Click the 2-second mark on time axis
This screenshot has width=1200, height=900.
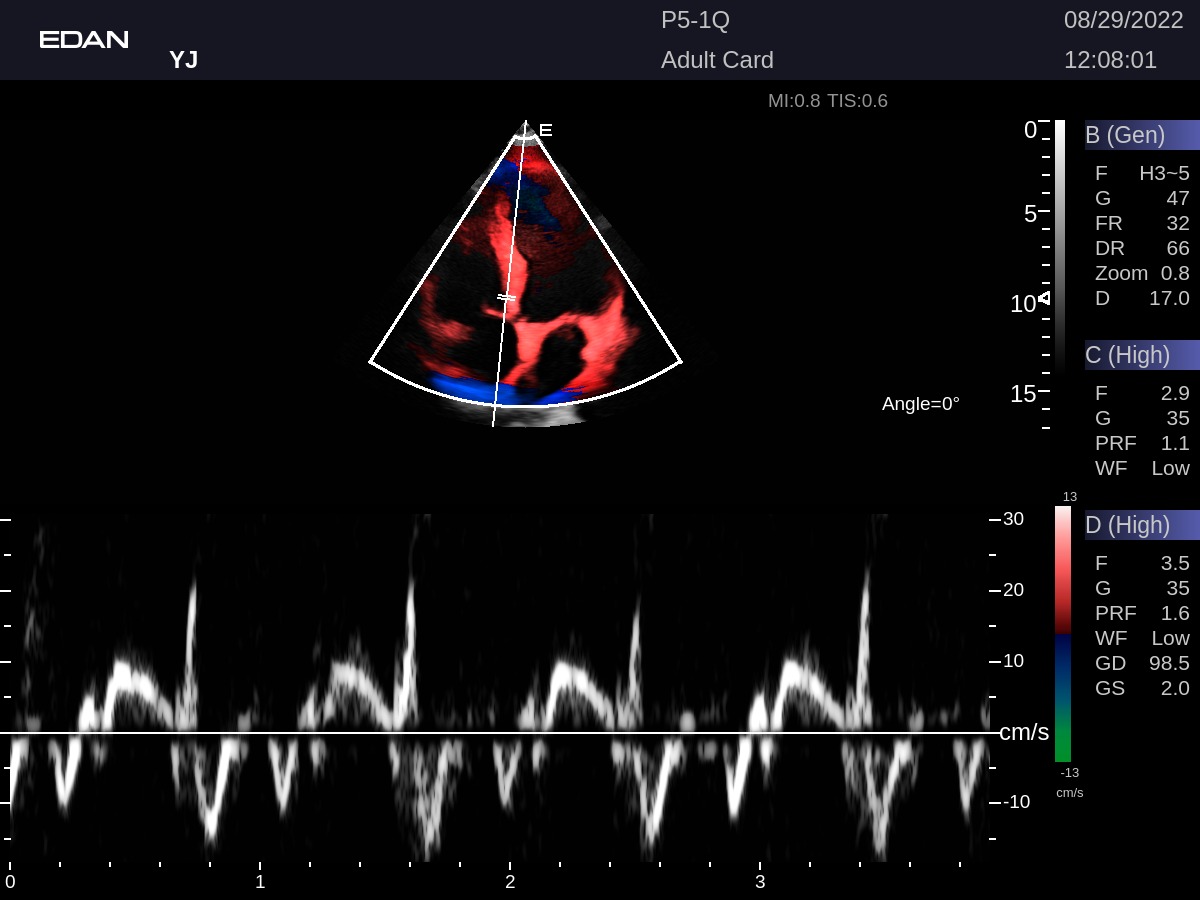(510, 881)
